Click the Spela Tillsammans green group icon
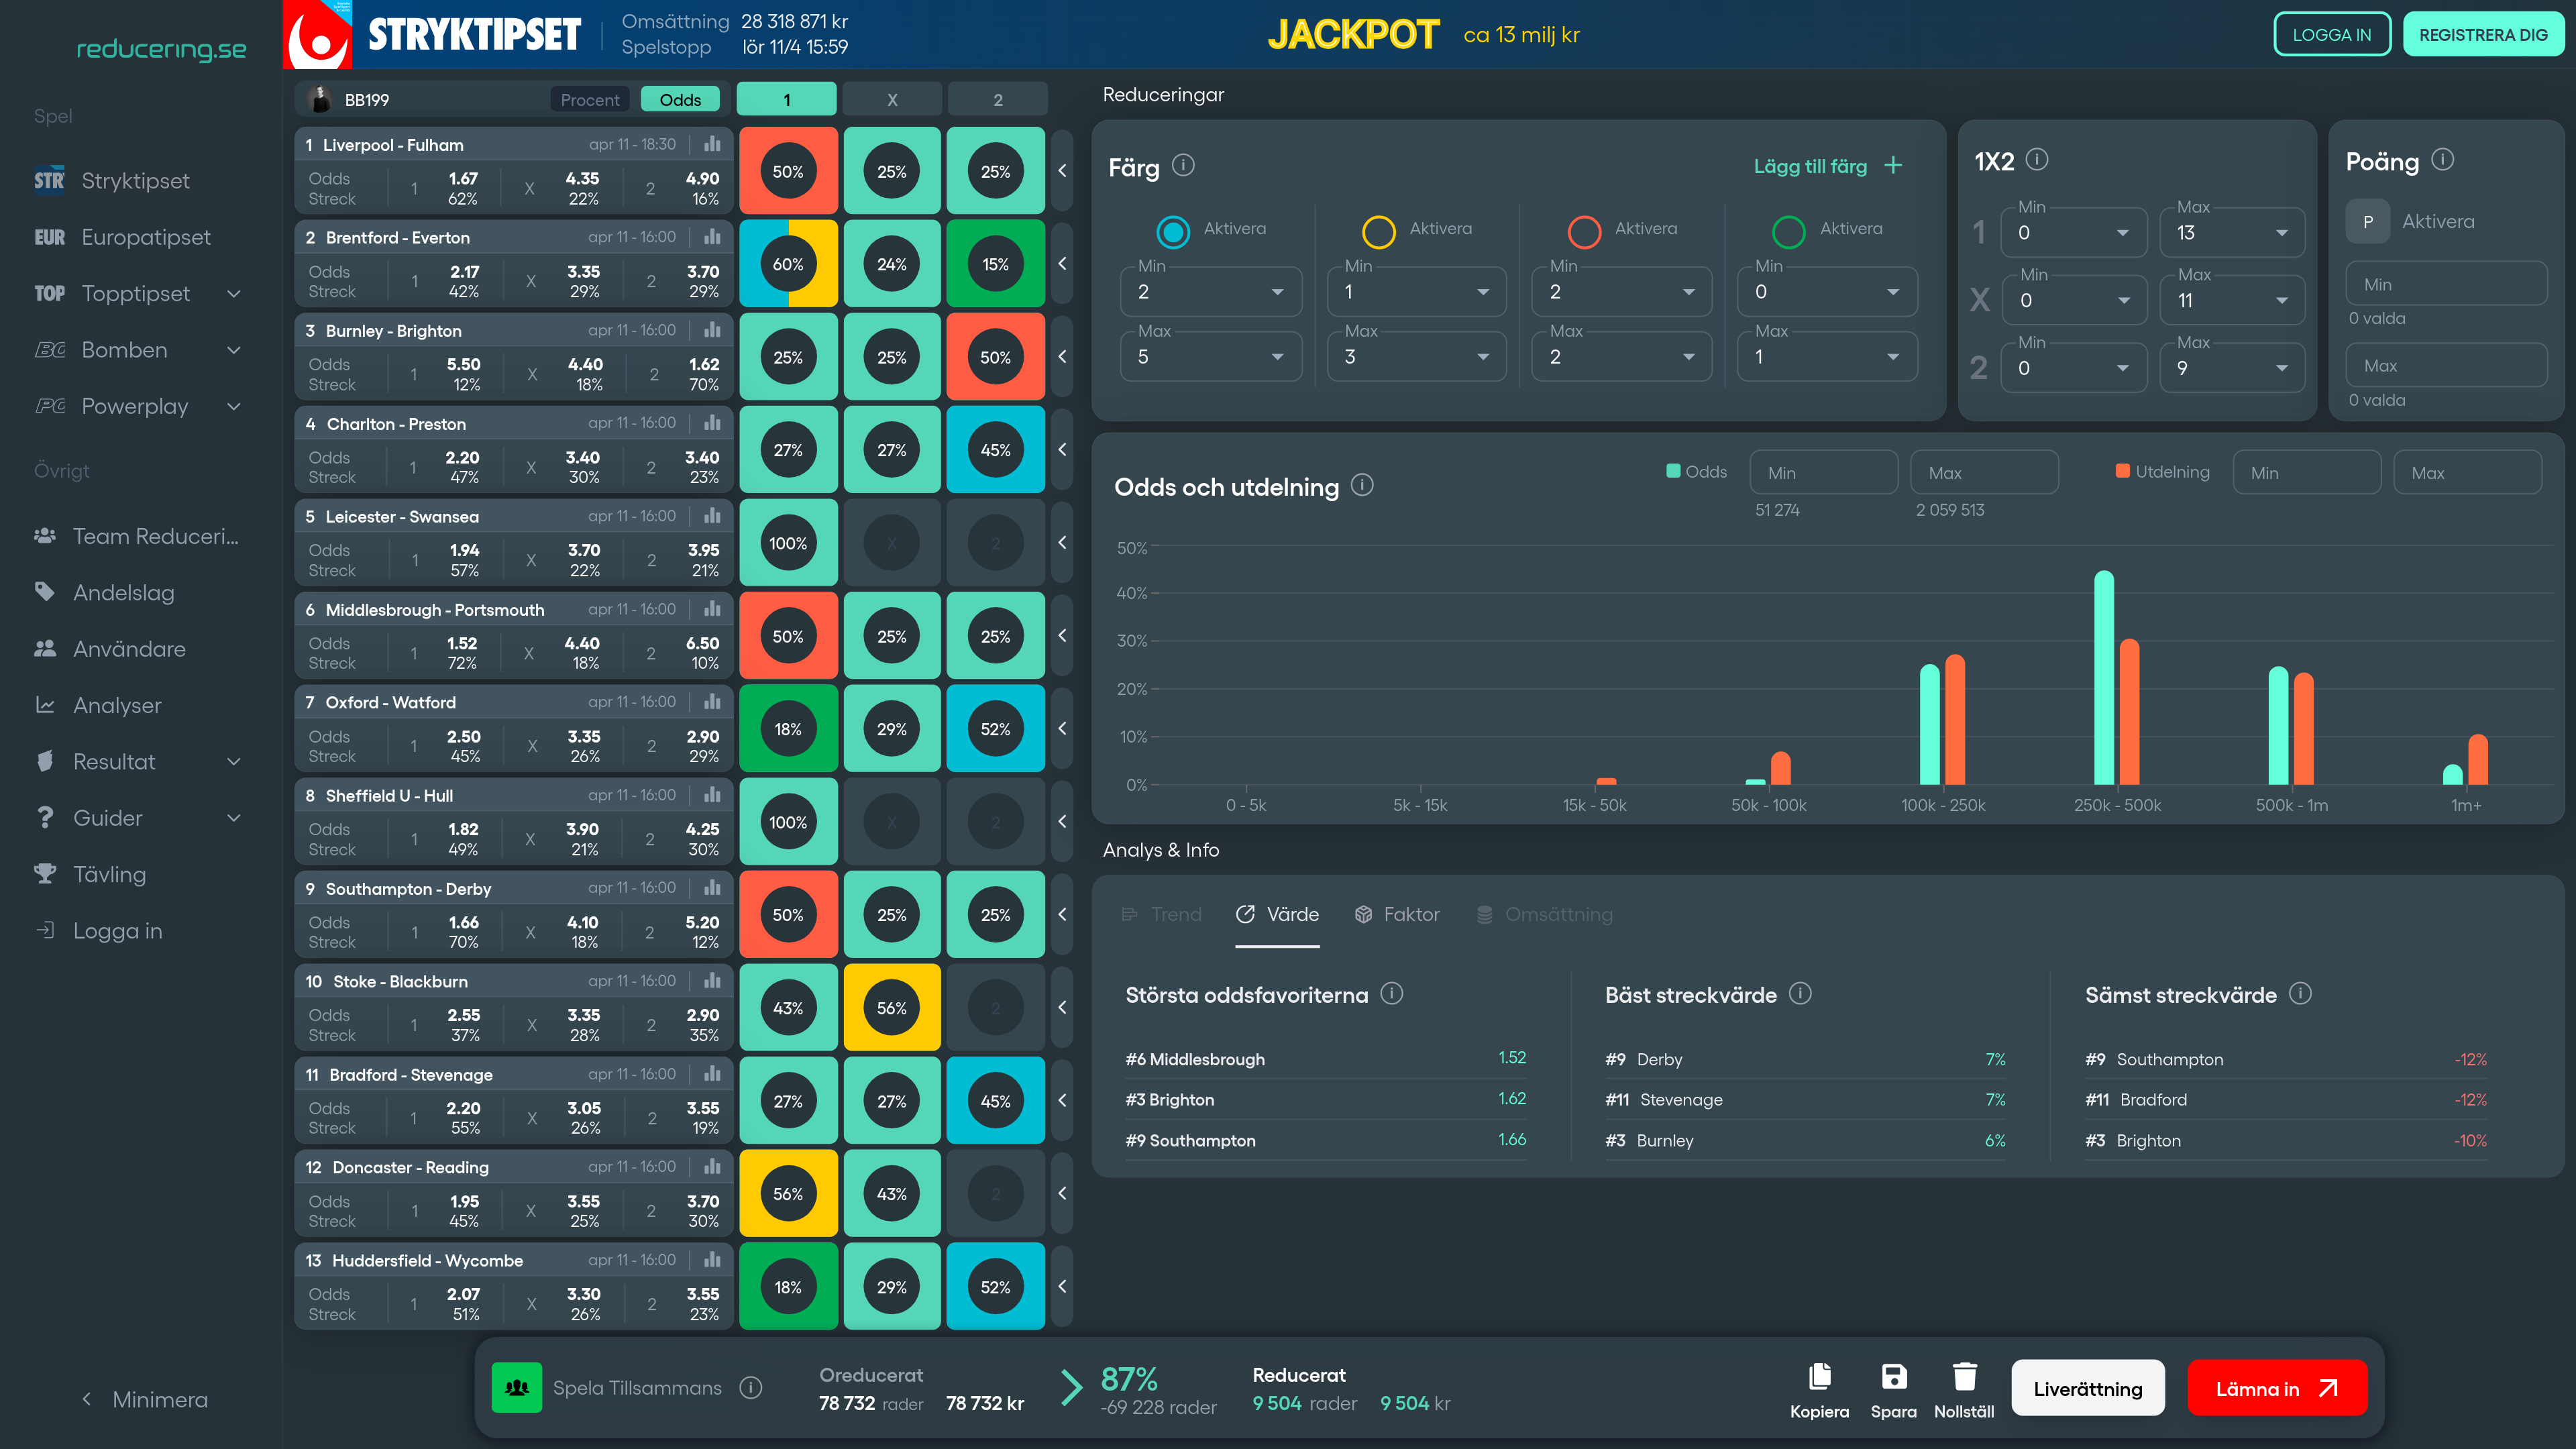 coord(517,1387)
